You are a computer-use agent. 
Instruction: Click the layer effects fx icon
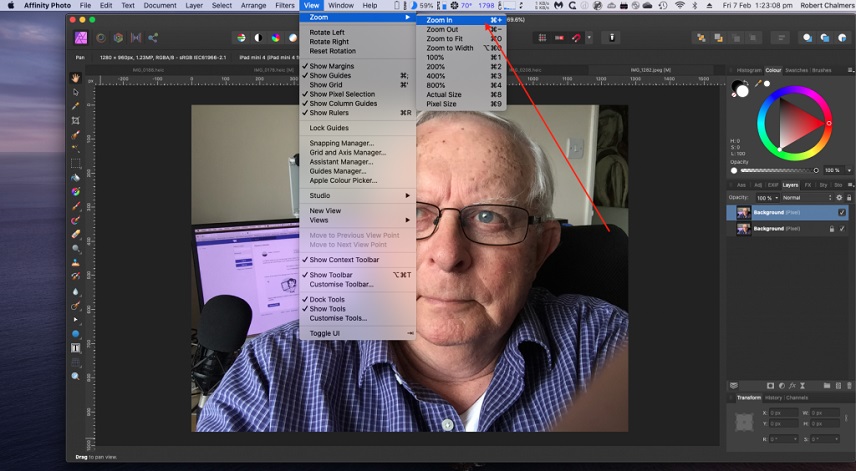point(792,385)
